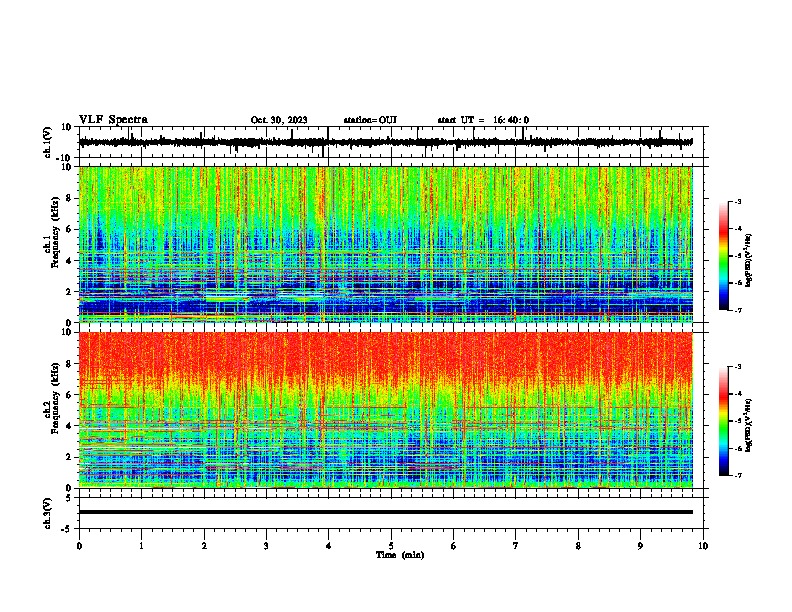Click the color scale bar beside ch.1 spectrogram
This screenshot has height=612, width=792.
724,256
